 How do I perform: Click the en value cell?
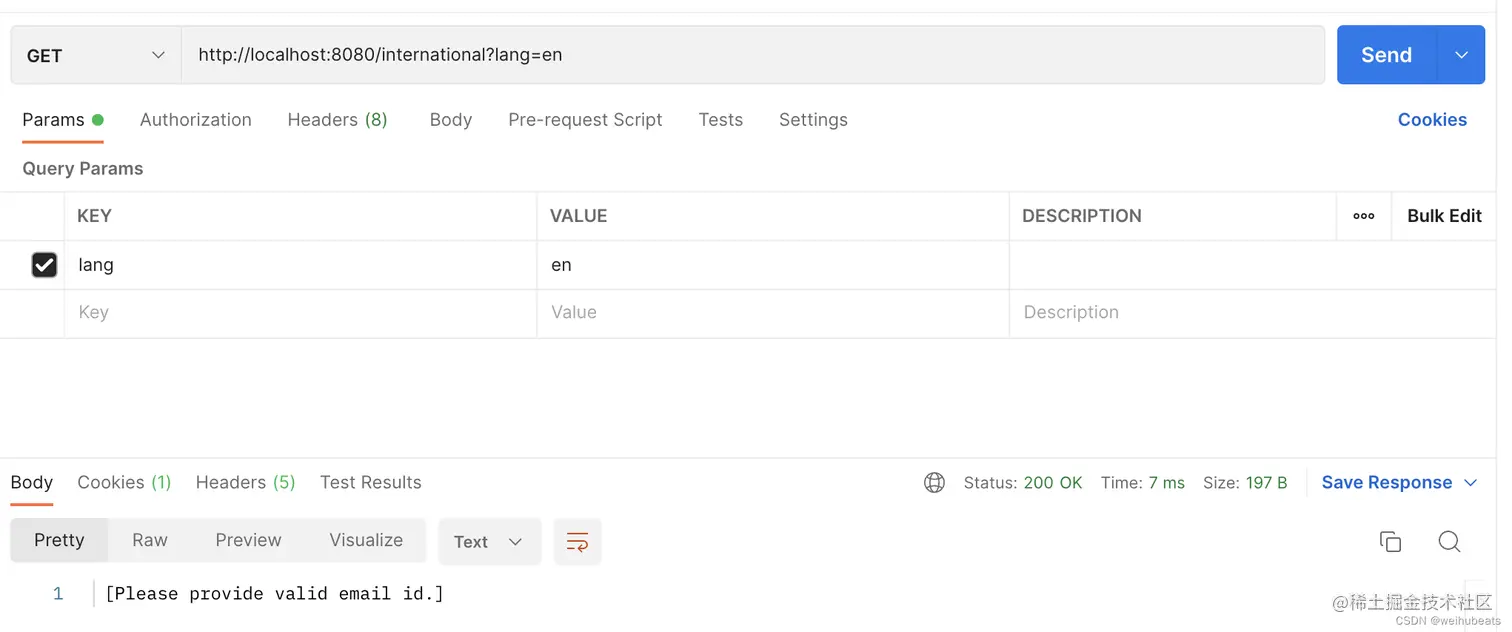click(x=773, y=265)
